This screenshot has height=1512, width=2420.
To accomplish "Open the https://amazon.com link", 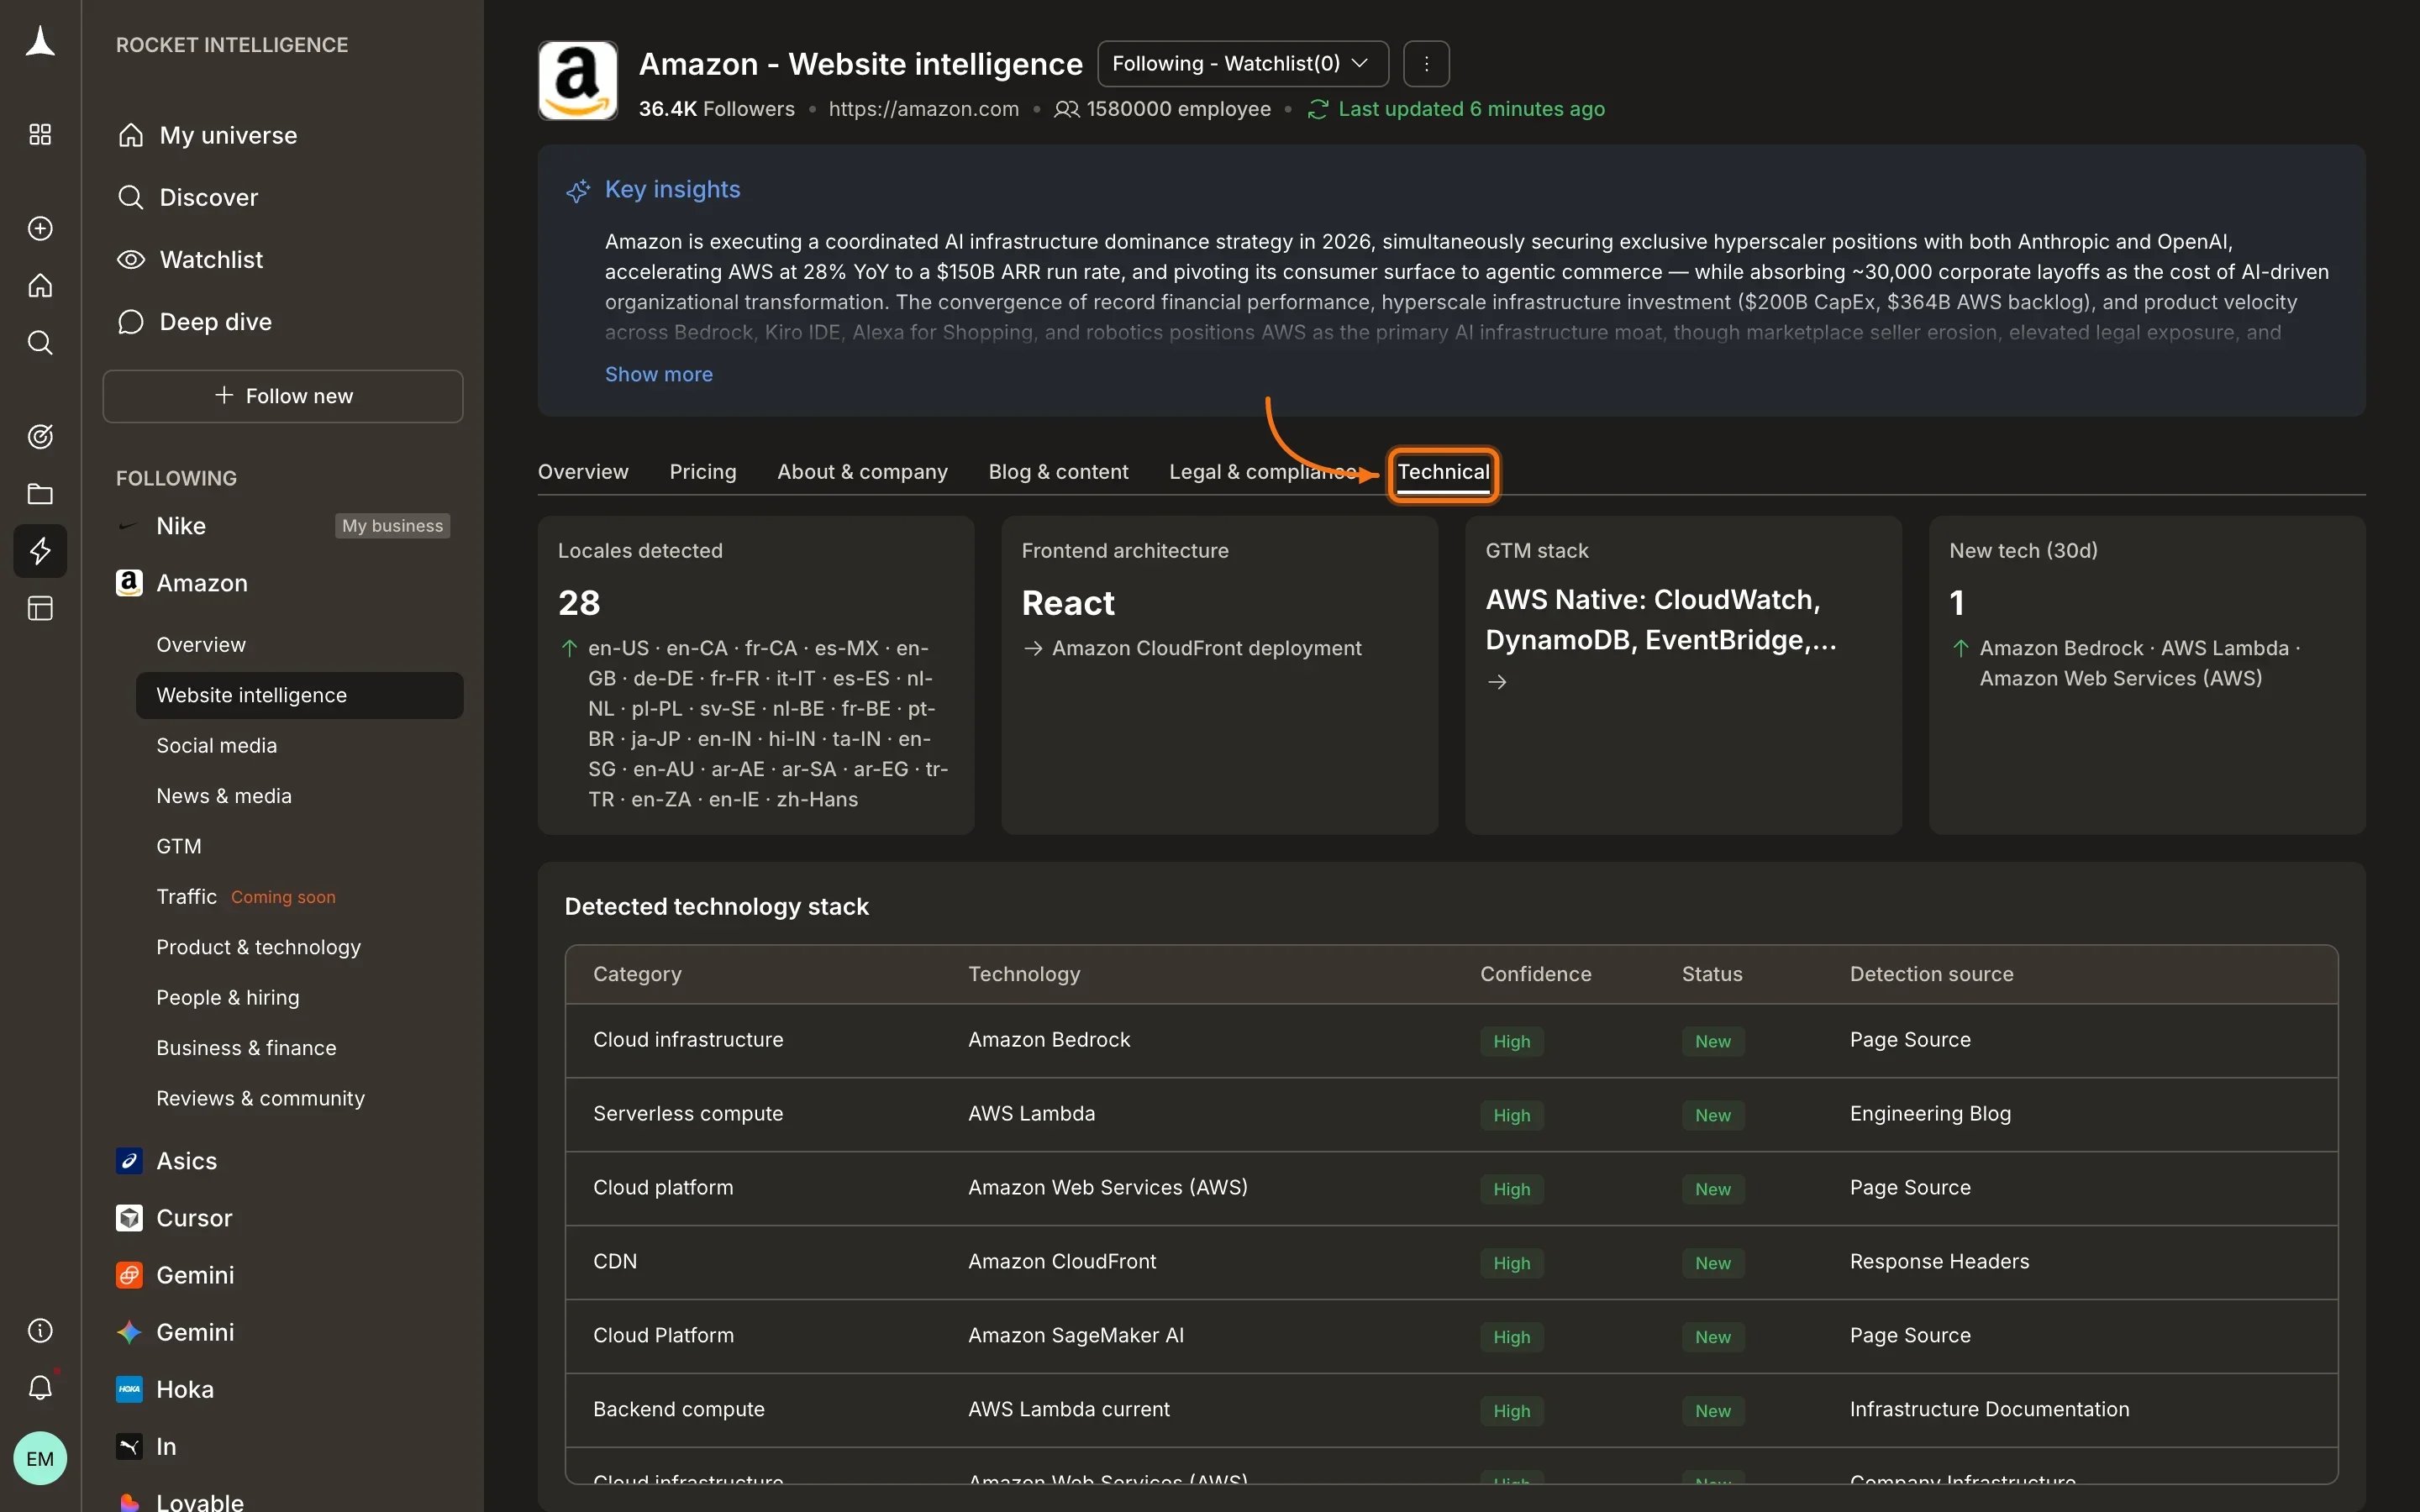I will click(x=923, y=109).
